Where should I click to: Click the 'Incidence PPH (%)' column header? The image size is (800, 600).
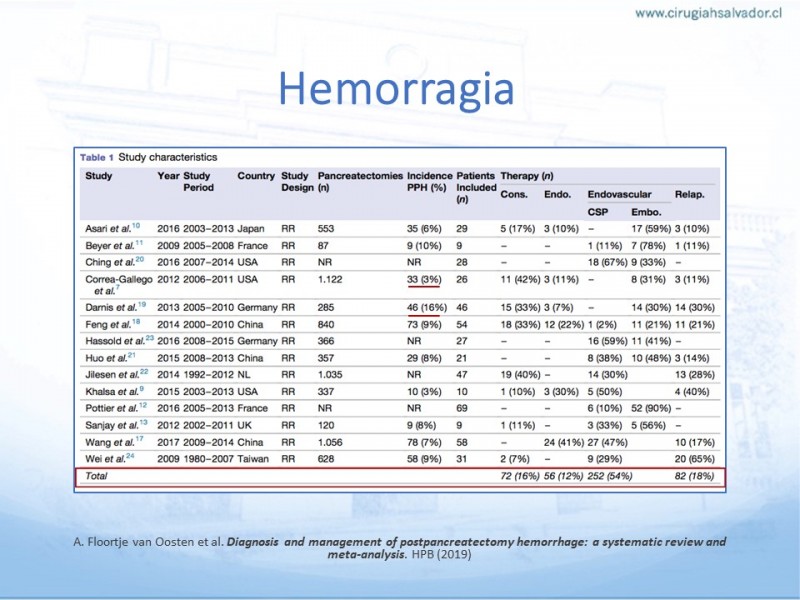(x=430, y=182)
